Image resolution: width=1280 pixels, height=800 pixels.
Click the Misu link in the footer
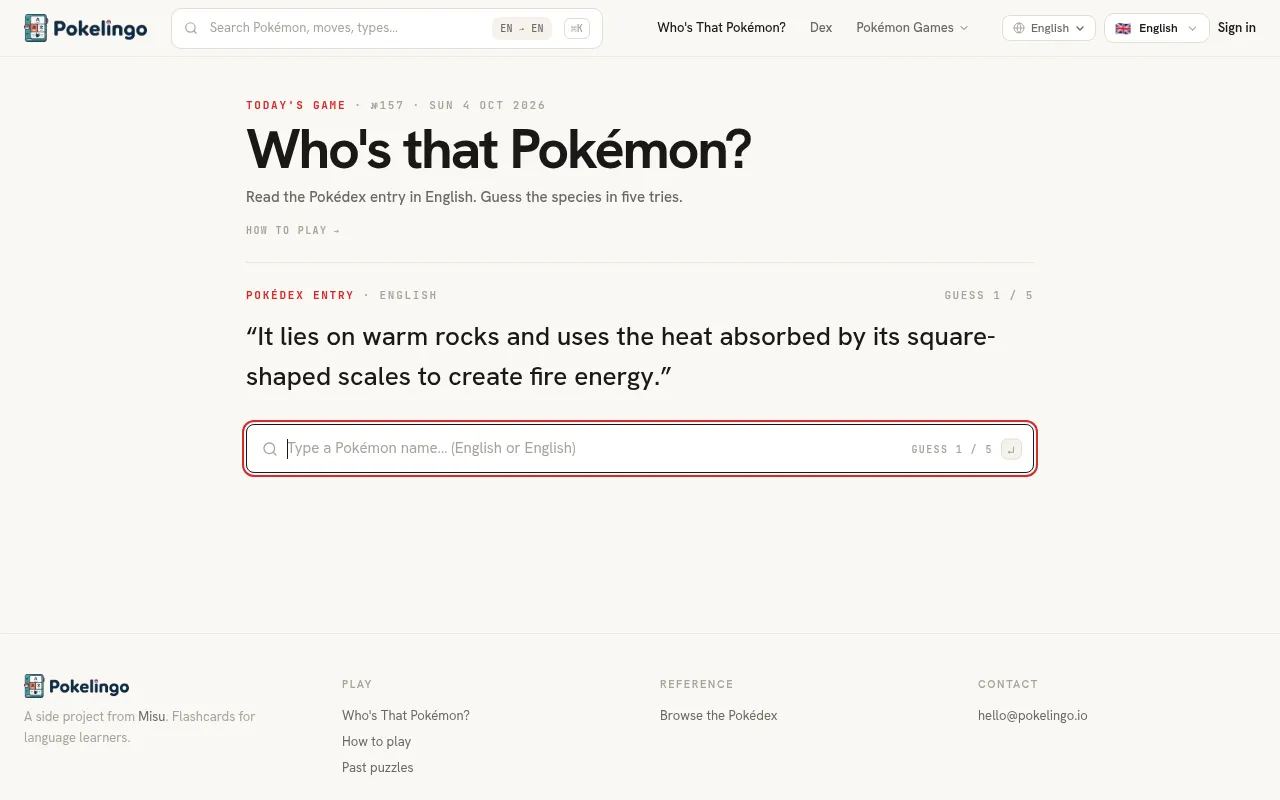click(151, 716)
